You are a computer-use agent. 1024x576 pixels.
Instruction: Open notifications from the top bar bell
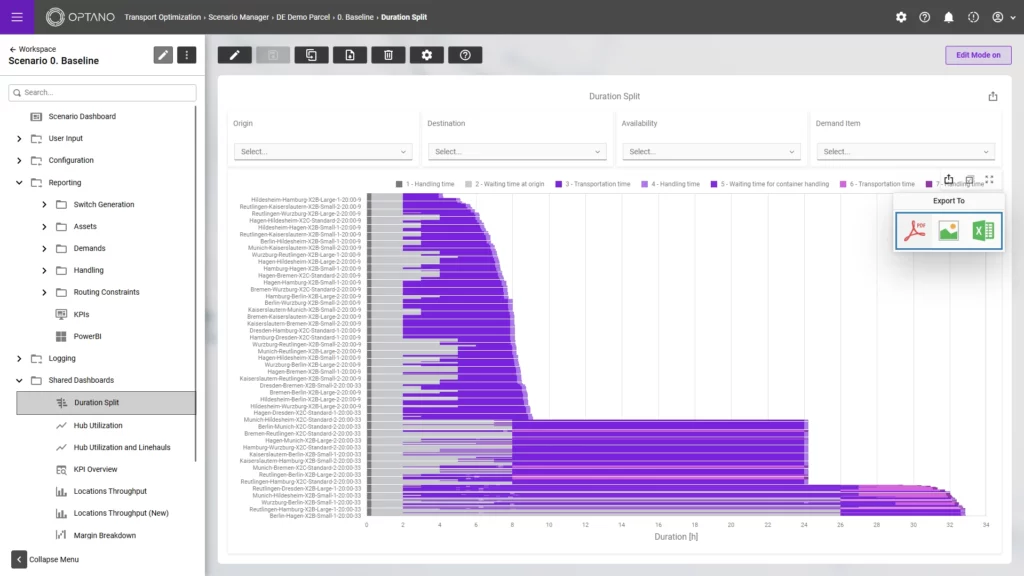[947, 16]
